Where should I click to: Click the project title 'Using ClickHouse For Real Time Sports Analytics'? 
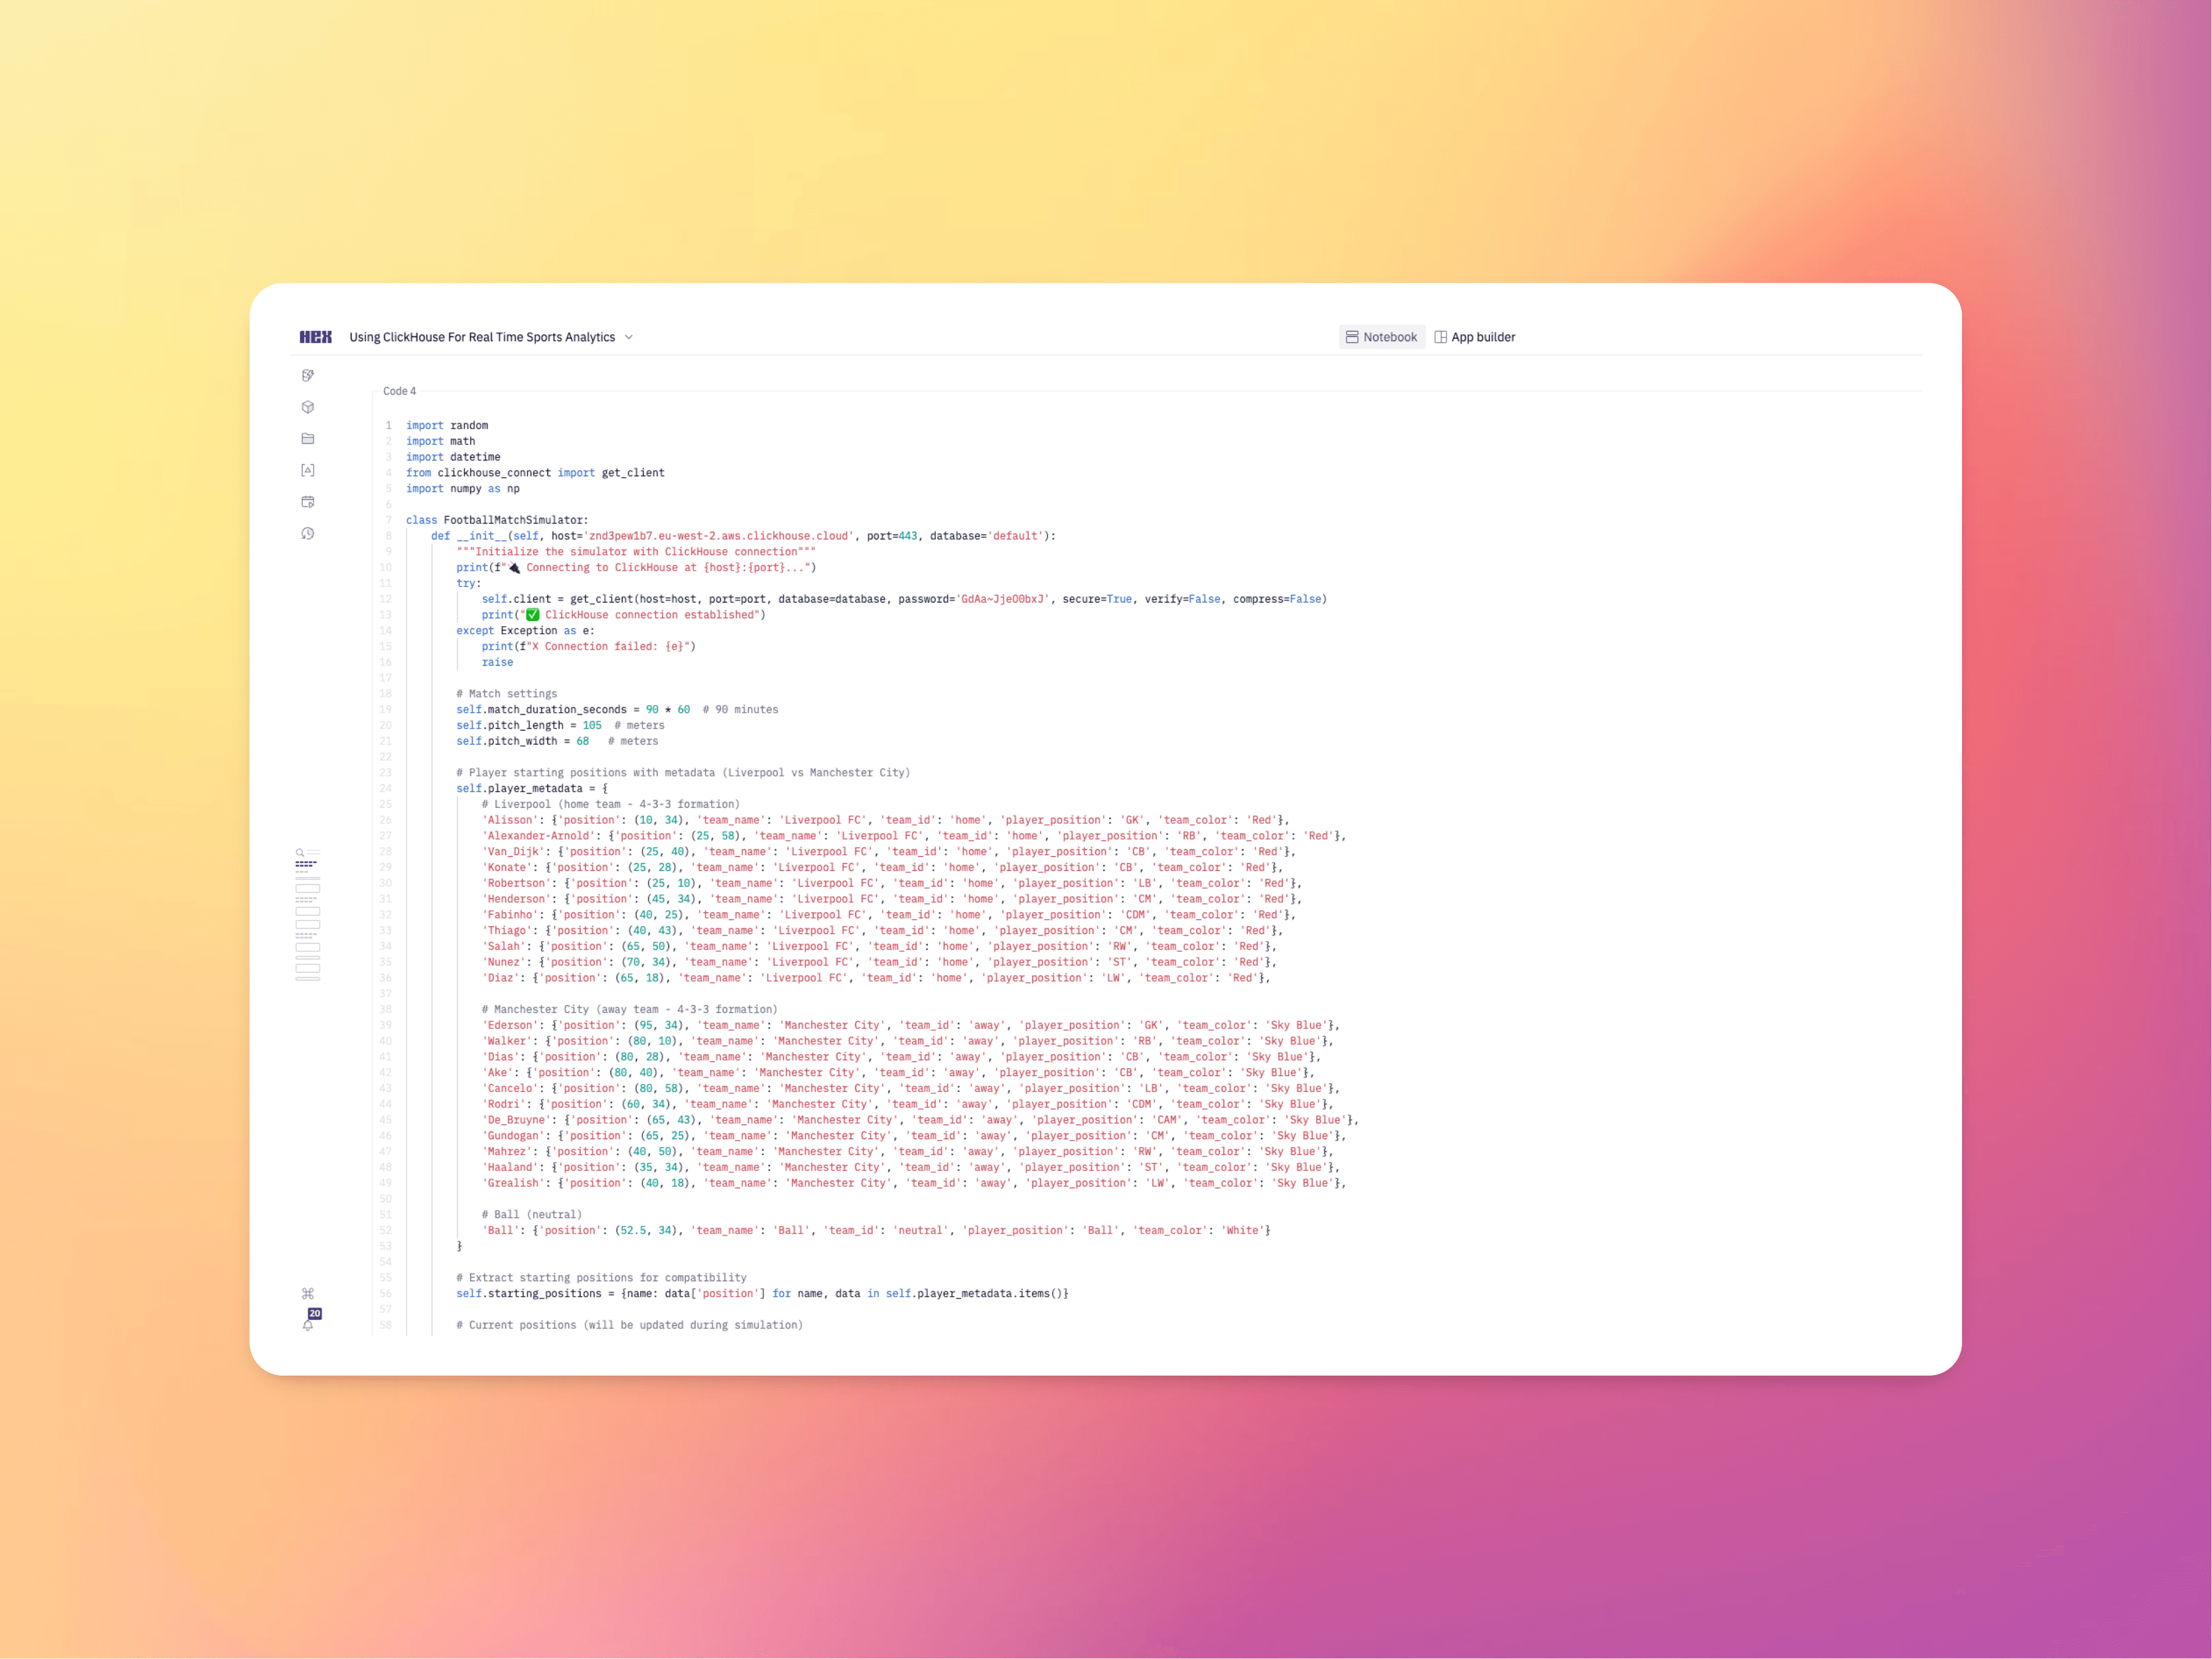(x=482, y=337)
